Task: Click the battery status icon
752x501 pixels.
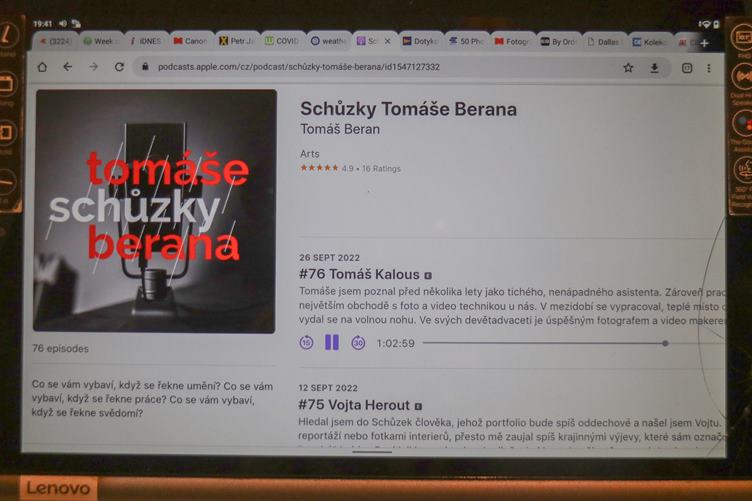Action: pos(716,24)
